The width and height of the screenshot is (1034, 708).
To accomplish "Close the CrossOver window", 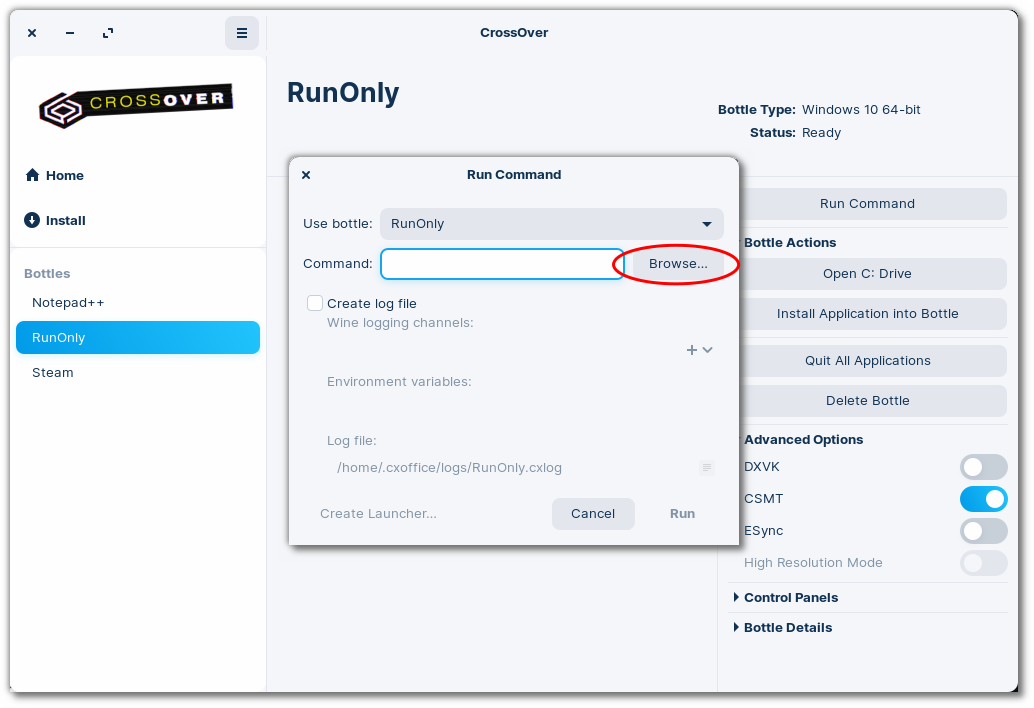I will coord(32,33).
